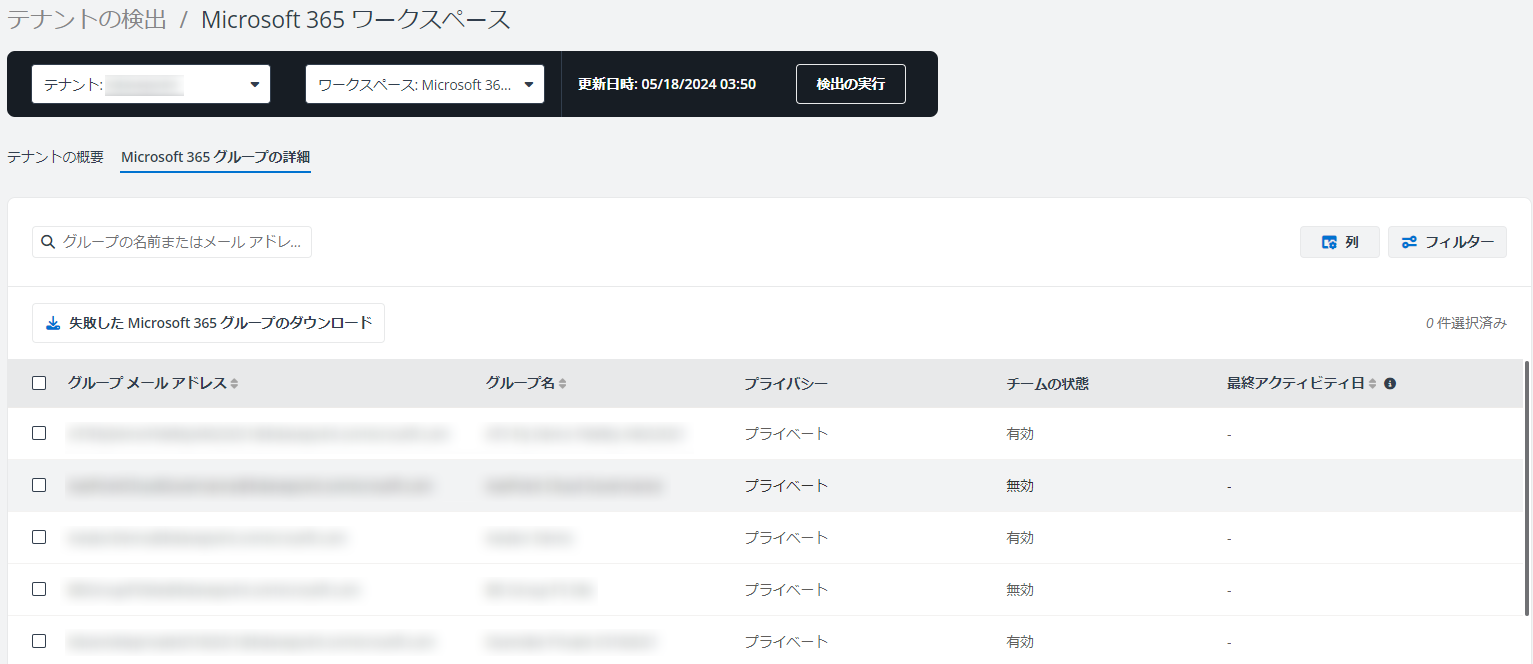Open the テナント dropdown

151,84
